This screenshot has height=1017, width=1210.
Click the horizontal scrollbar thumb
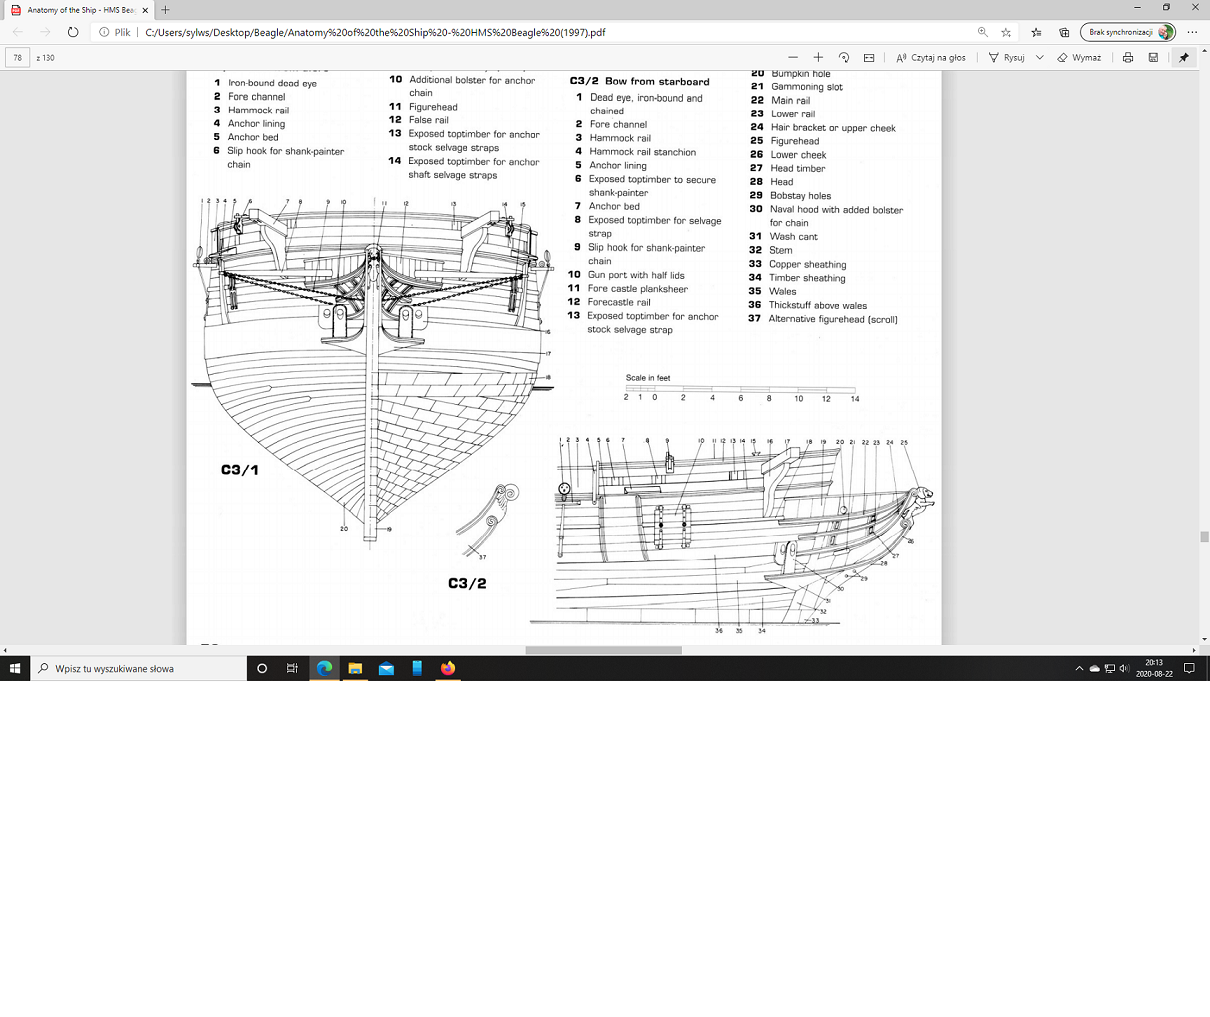(x=603, y=650)
